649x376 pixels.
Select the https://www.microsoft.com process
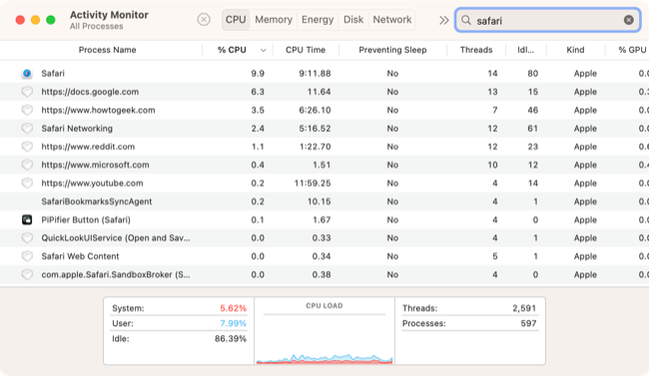pos(95,165)
